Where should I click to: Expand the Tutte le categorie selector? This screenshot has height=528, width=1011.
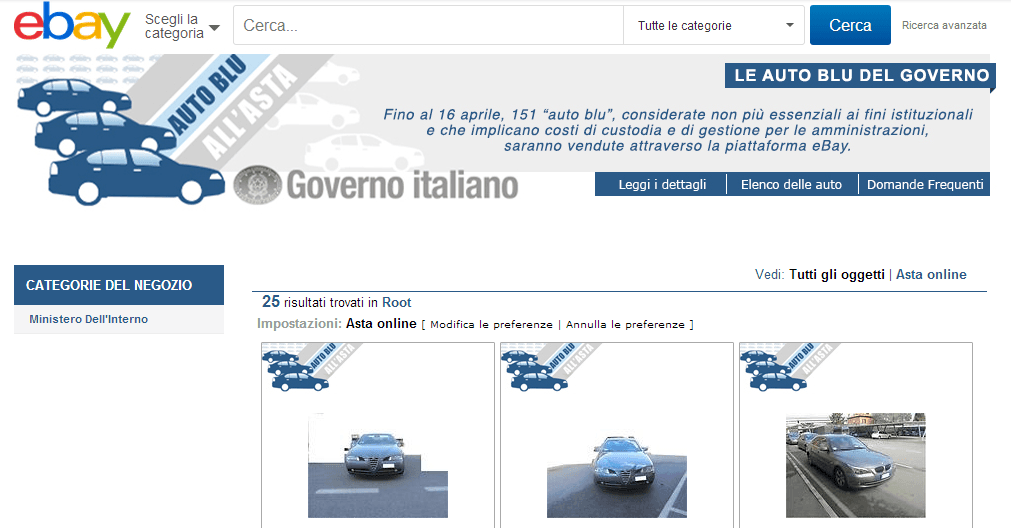tap(714, 26)
